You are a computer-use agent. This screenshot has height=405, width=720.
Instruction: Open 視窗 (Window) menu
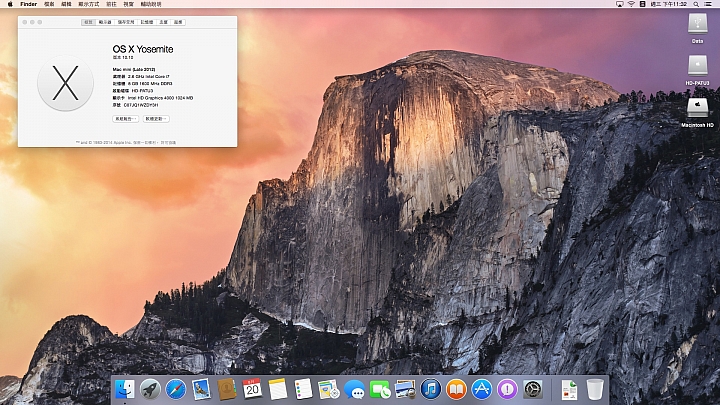pyautogui.click(x=129, y=4)
